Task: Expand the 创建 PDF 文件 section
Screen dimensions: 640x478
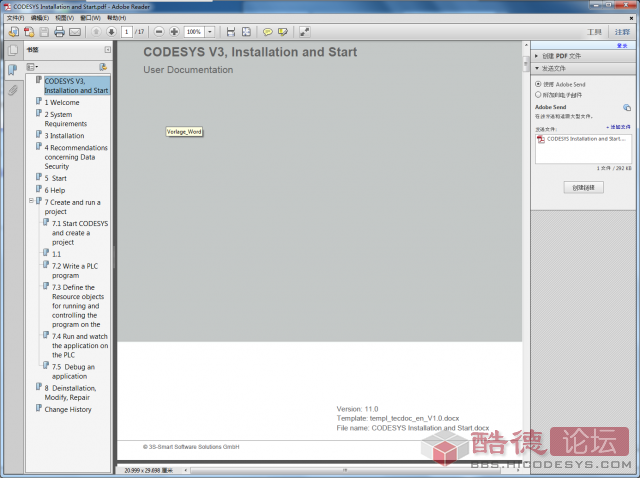Action: pos(537,56)
